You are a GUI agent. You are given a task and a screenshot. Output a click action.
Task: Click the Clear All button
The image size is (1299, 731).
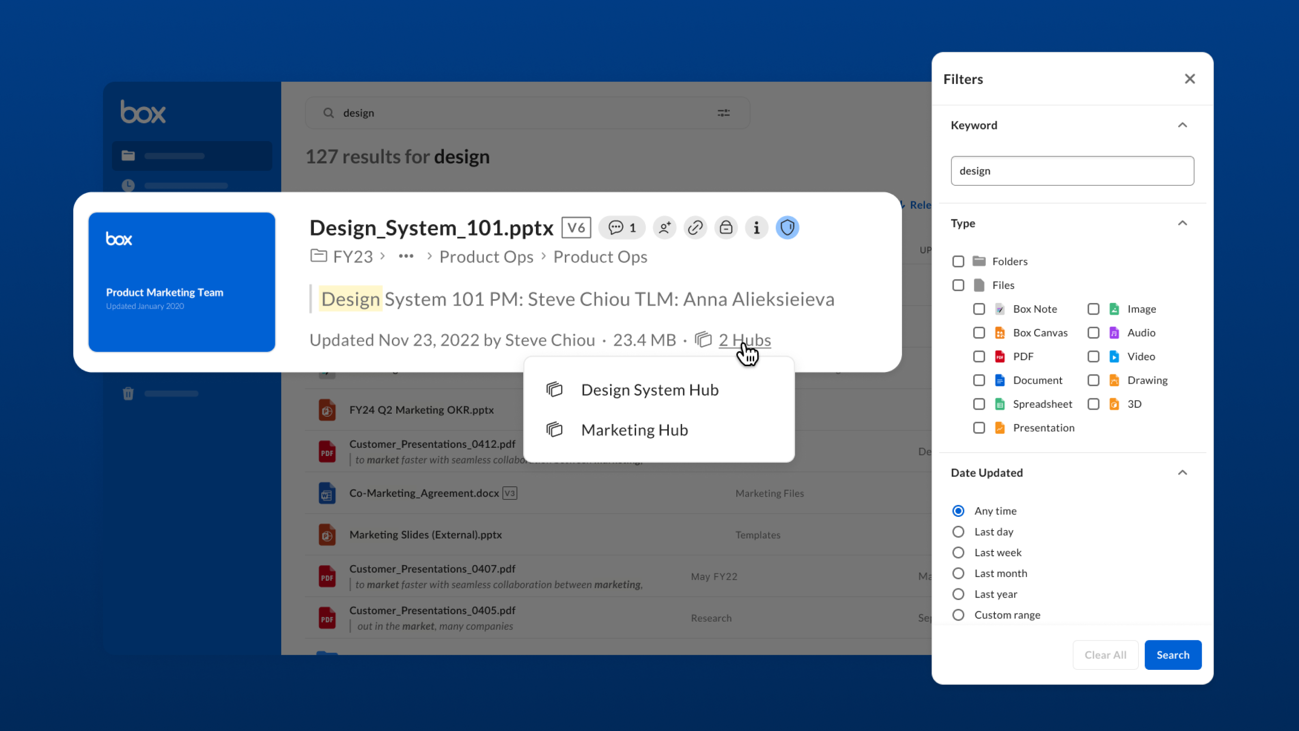coord(1105,655)
